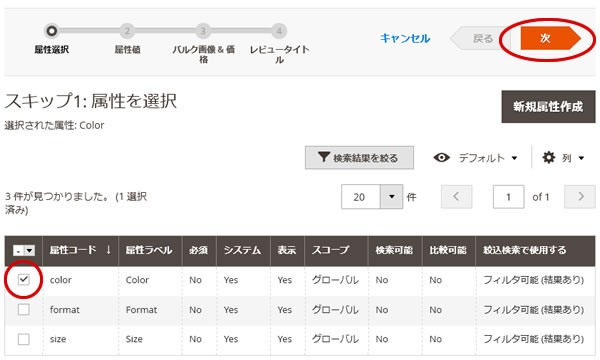Open the mass-select dropdown arrow in header
The width and height of the screenshot is (600, 360).
click(29, 251)
